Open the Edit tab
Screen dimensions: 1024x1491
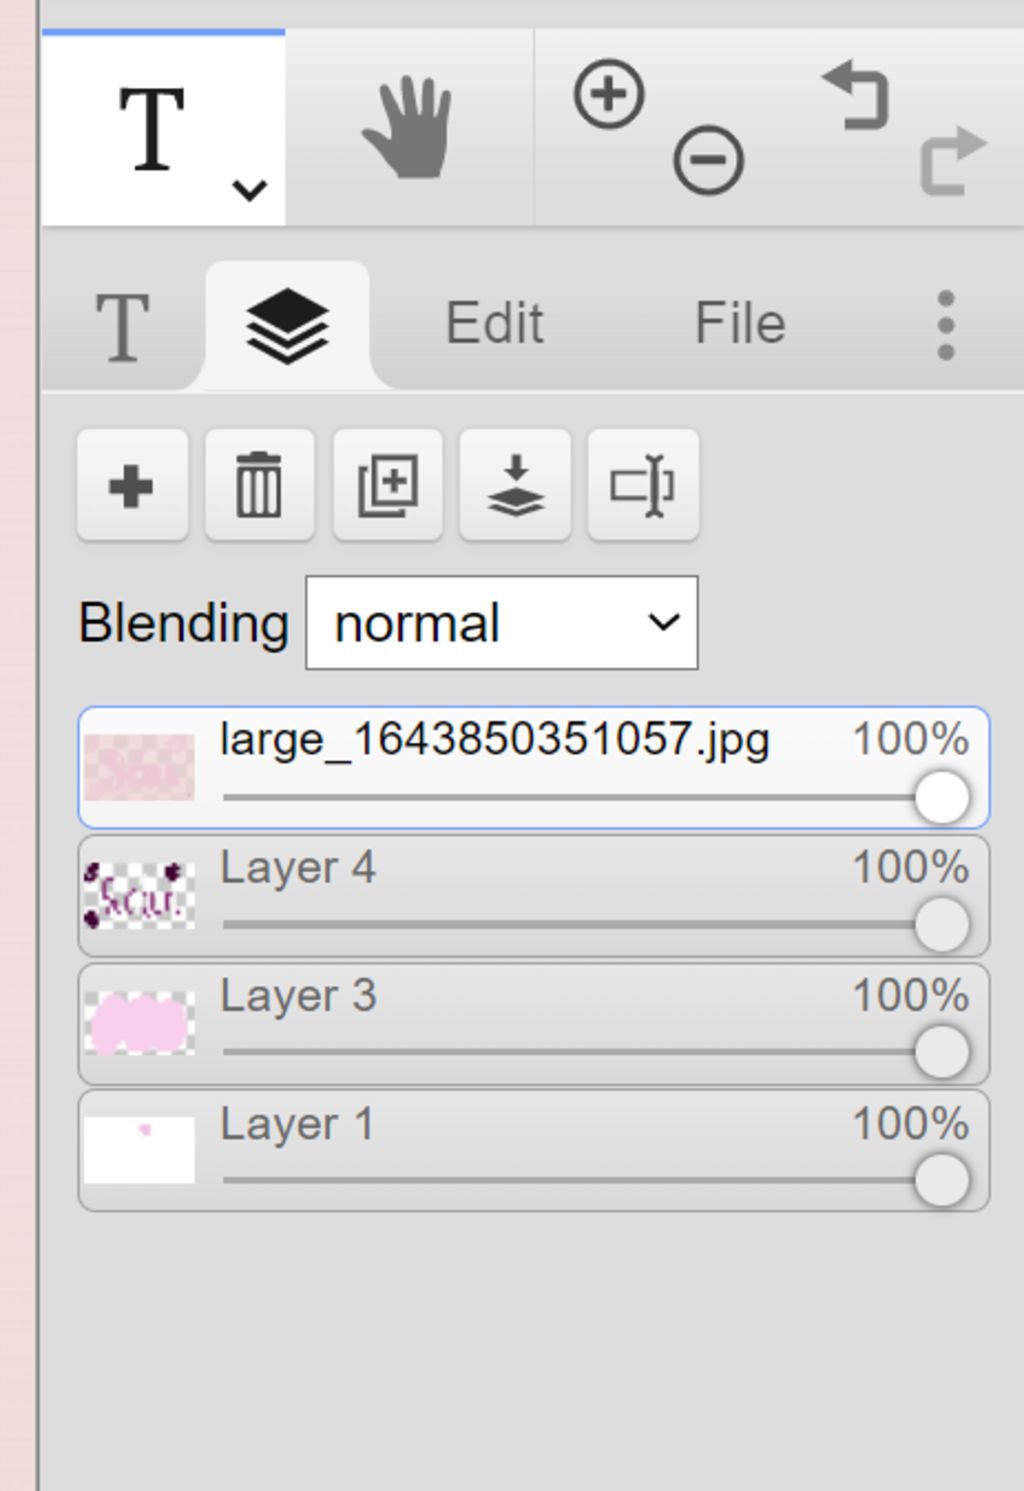pos(494,323)
